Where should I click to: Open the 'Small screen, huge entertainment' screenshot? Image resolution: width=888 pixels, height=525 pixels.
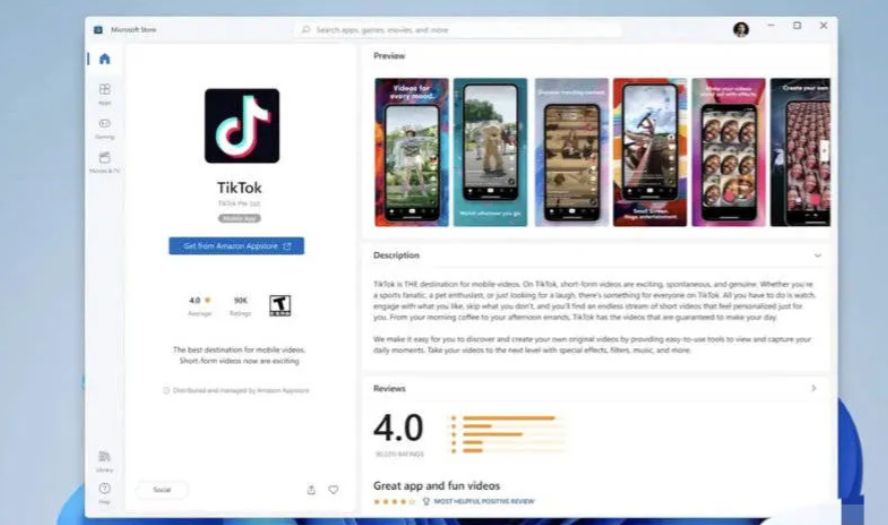pyautogui.click(x=650, y=152)
